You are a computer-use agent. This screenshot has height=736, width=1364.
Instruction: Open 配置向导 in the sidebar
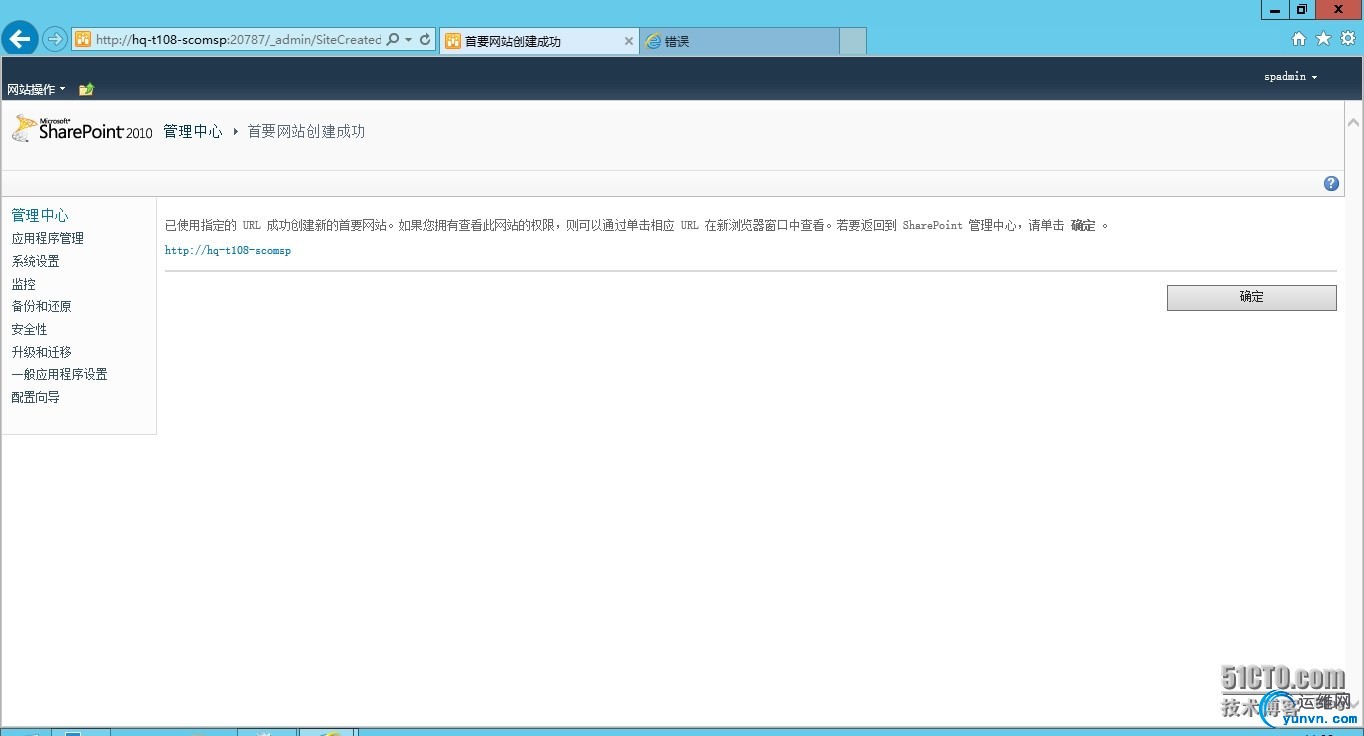click(36, 397)
